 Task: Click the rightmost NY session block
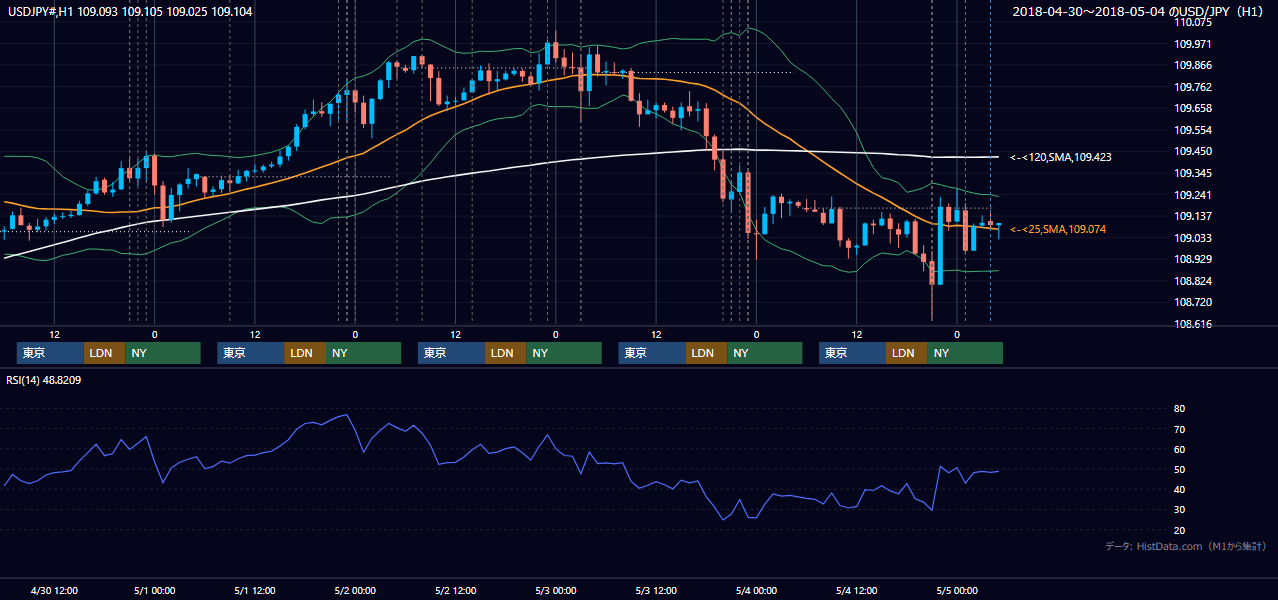[965, 353]
